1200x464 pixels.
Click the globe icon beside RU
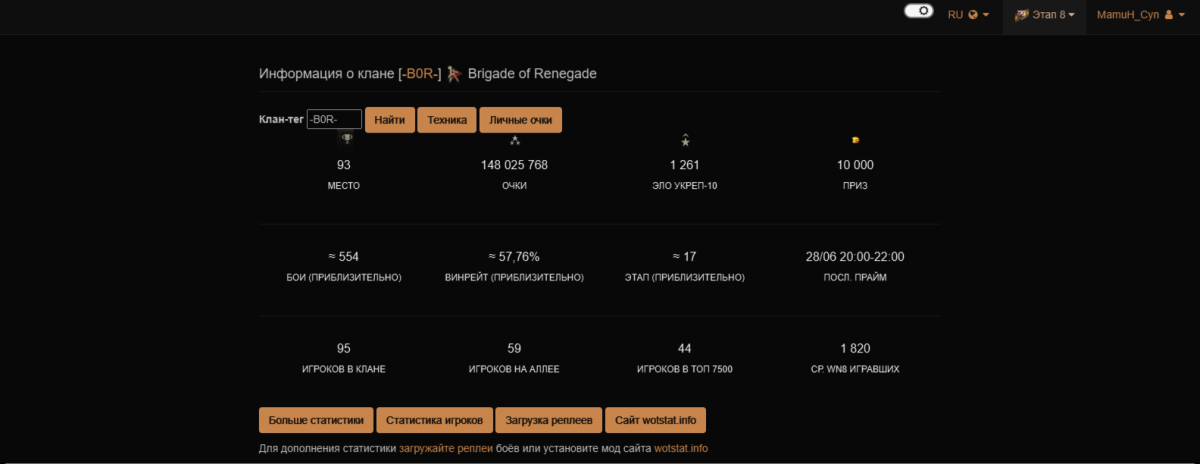(973, 15)
